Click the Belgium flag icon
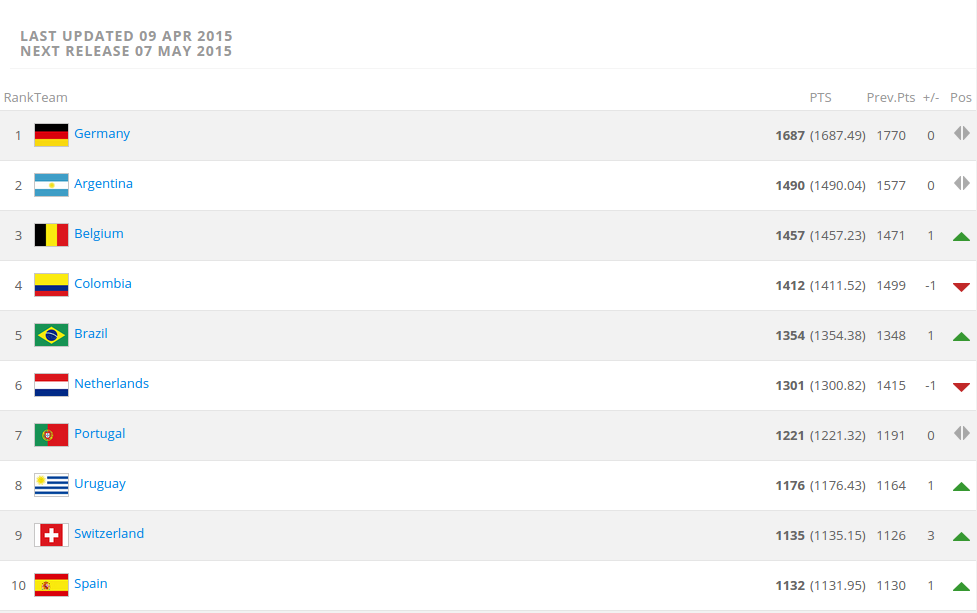The width and height of the screenshot is (977, 613). 51,235
